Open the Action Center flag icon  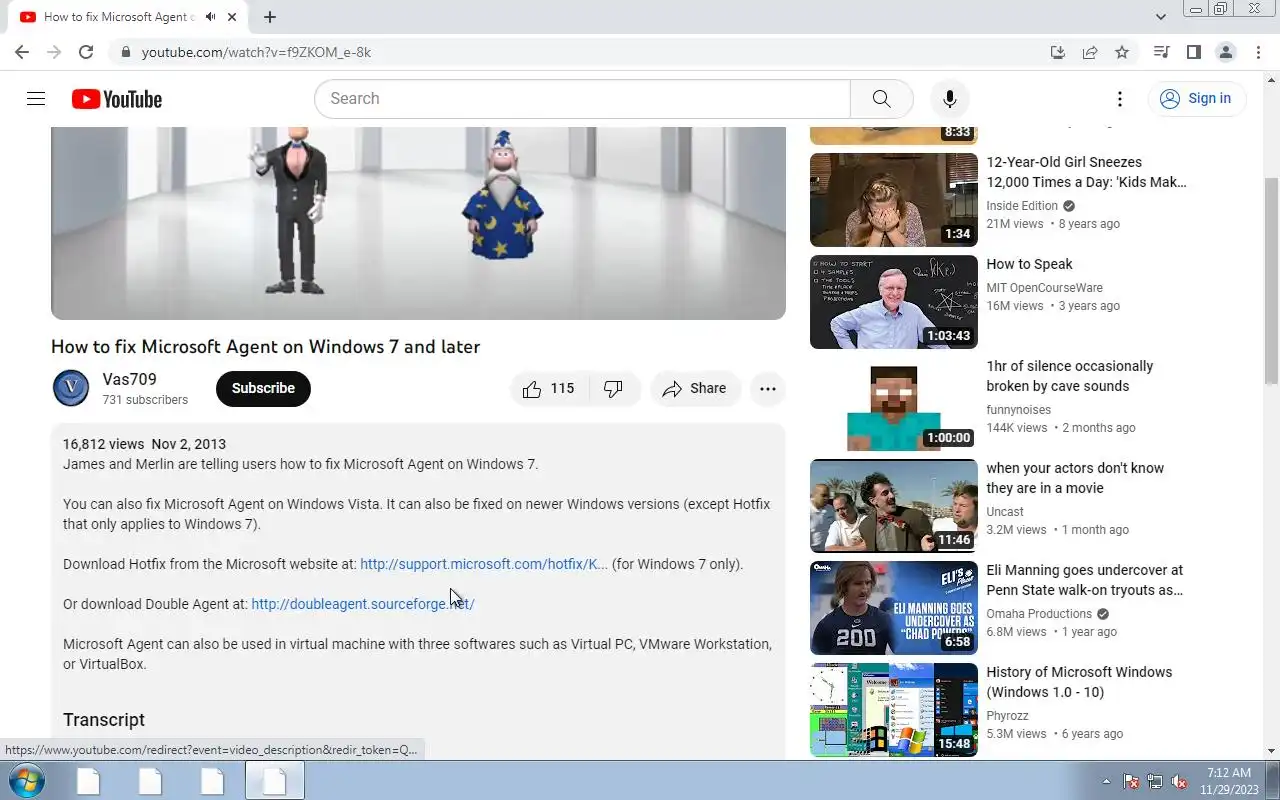[1131, 781]
